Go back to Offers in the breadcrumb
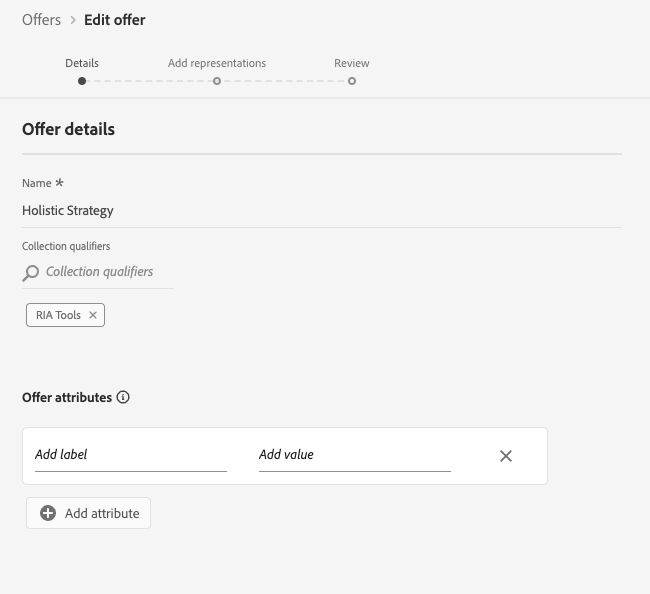This screenshot has height=594, width=650. tap(41, 20)
